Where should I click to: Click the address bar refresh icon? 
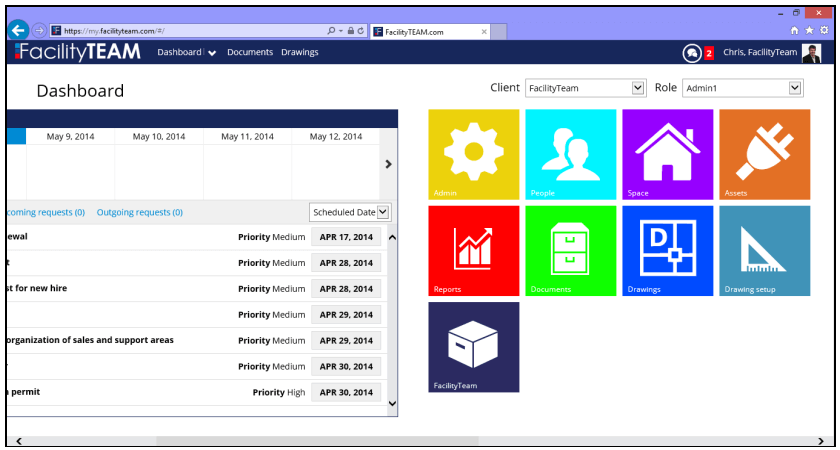[361, 31]
